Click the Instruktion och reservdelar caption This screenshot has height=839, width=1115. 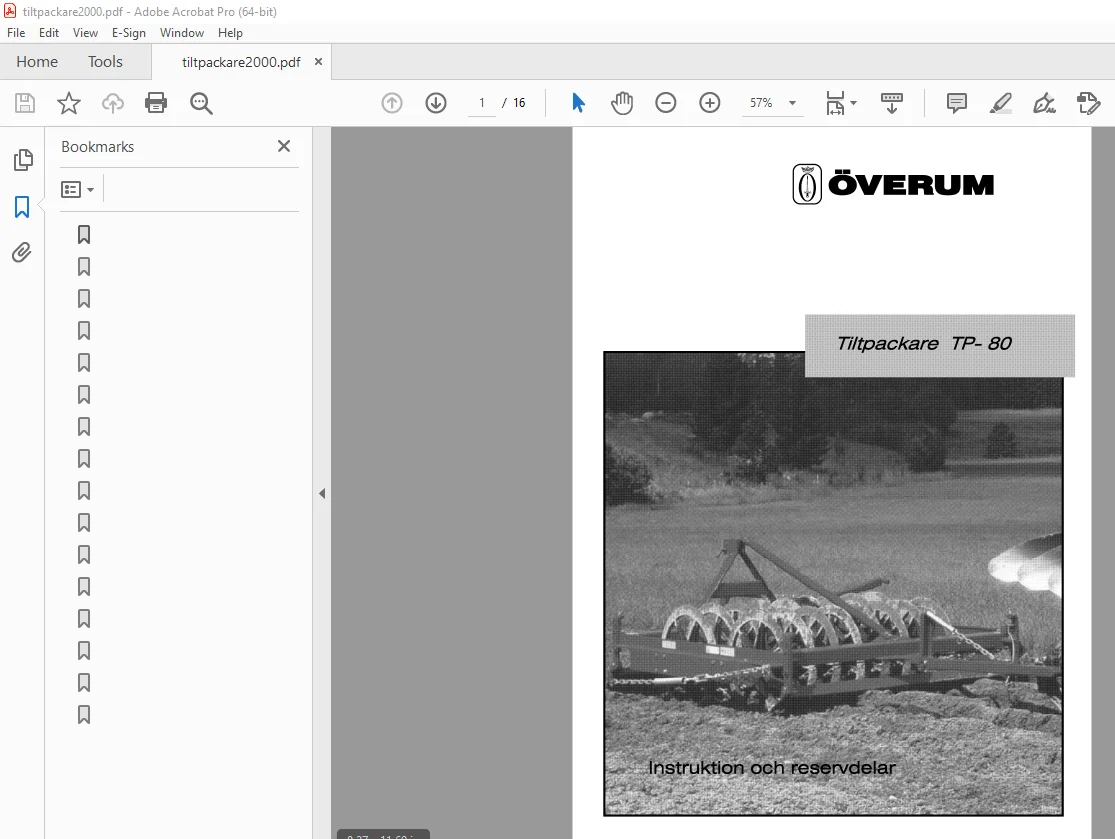772,768
